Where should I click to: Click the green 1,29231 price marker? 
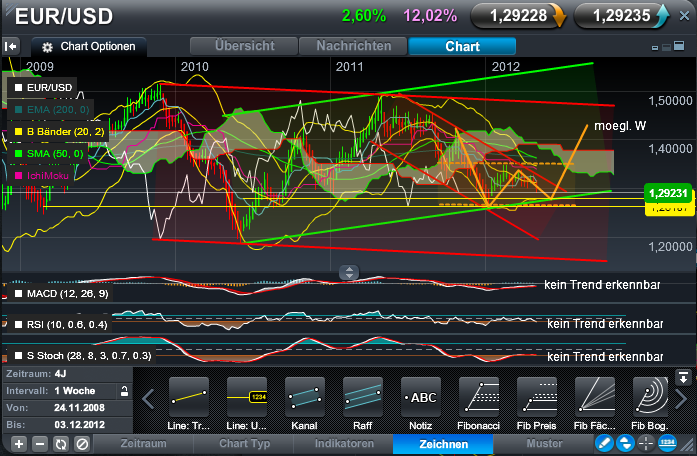pos(668,193)
